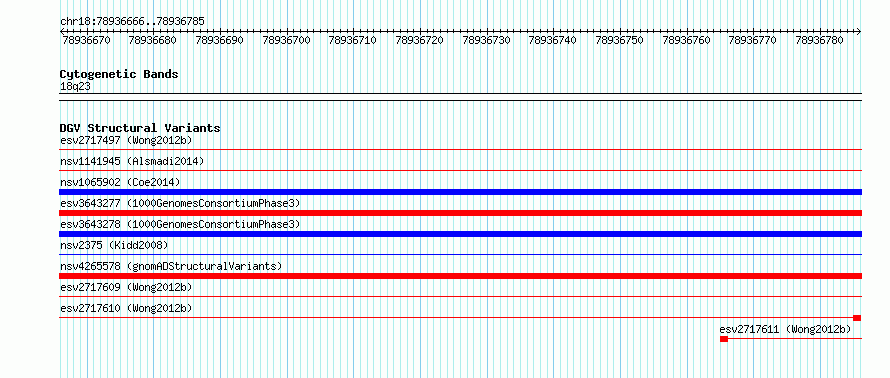The height and width of the screenshot is (378, 890).
Task: Open variant esv2717610 (Wong2012b)
Action: pyautogui.click(x=126, y=308)
